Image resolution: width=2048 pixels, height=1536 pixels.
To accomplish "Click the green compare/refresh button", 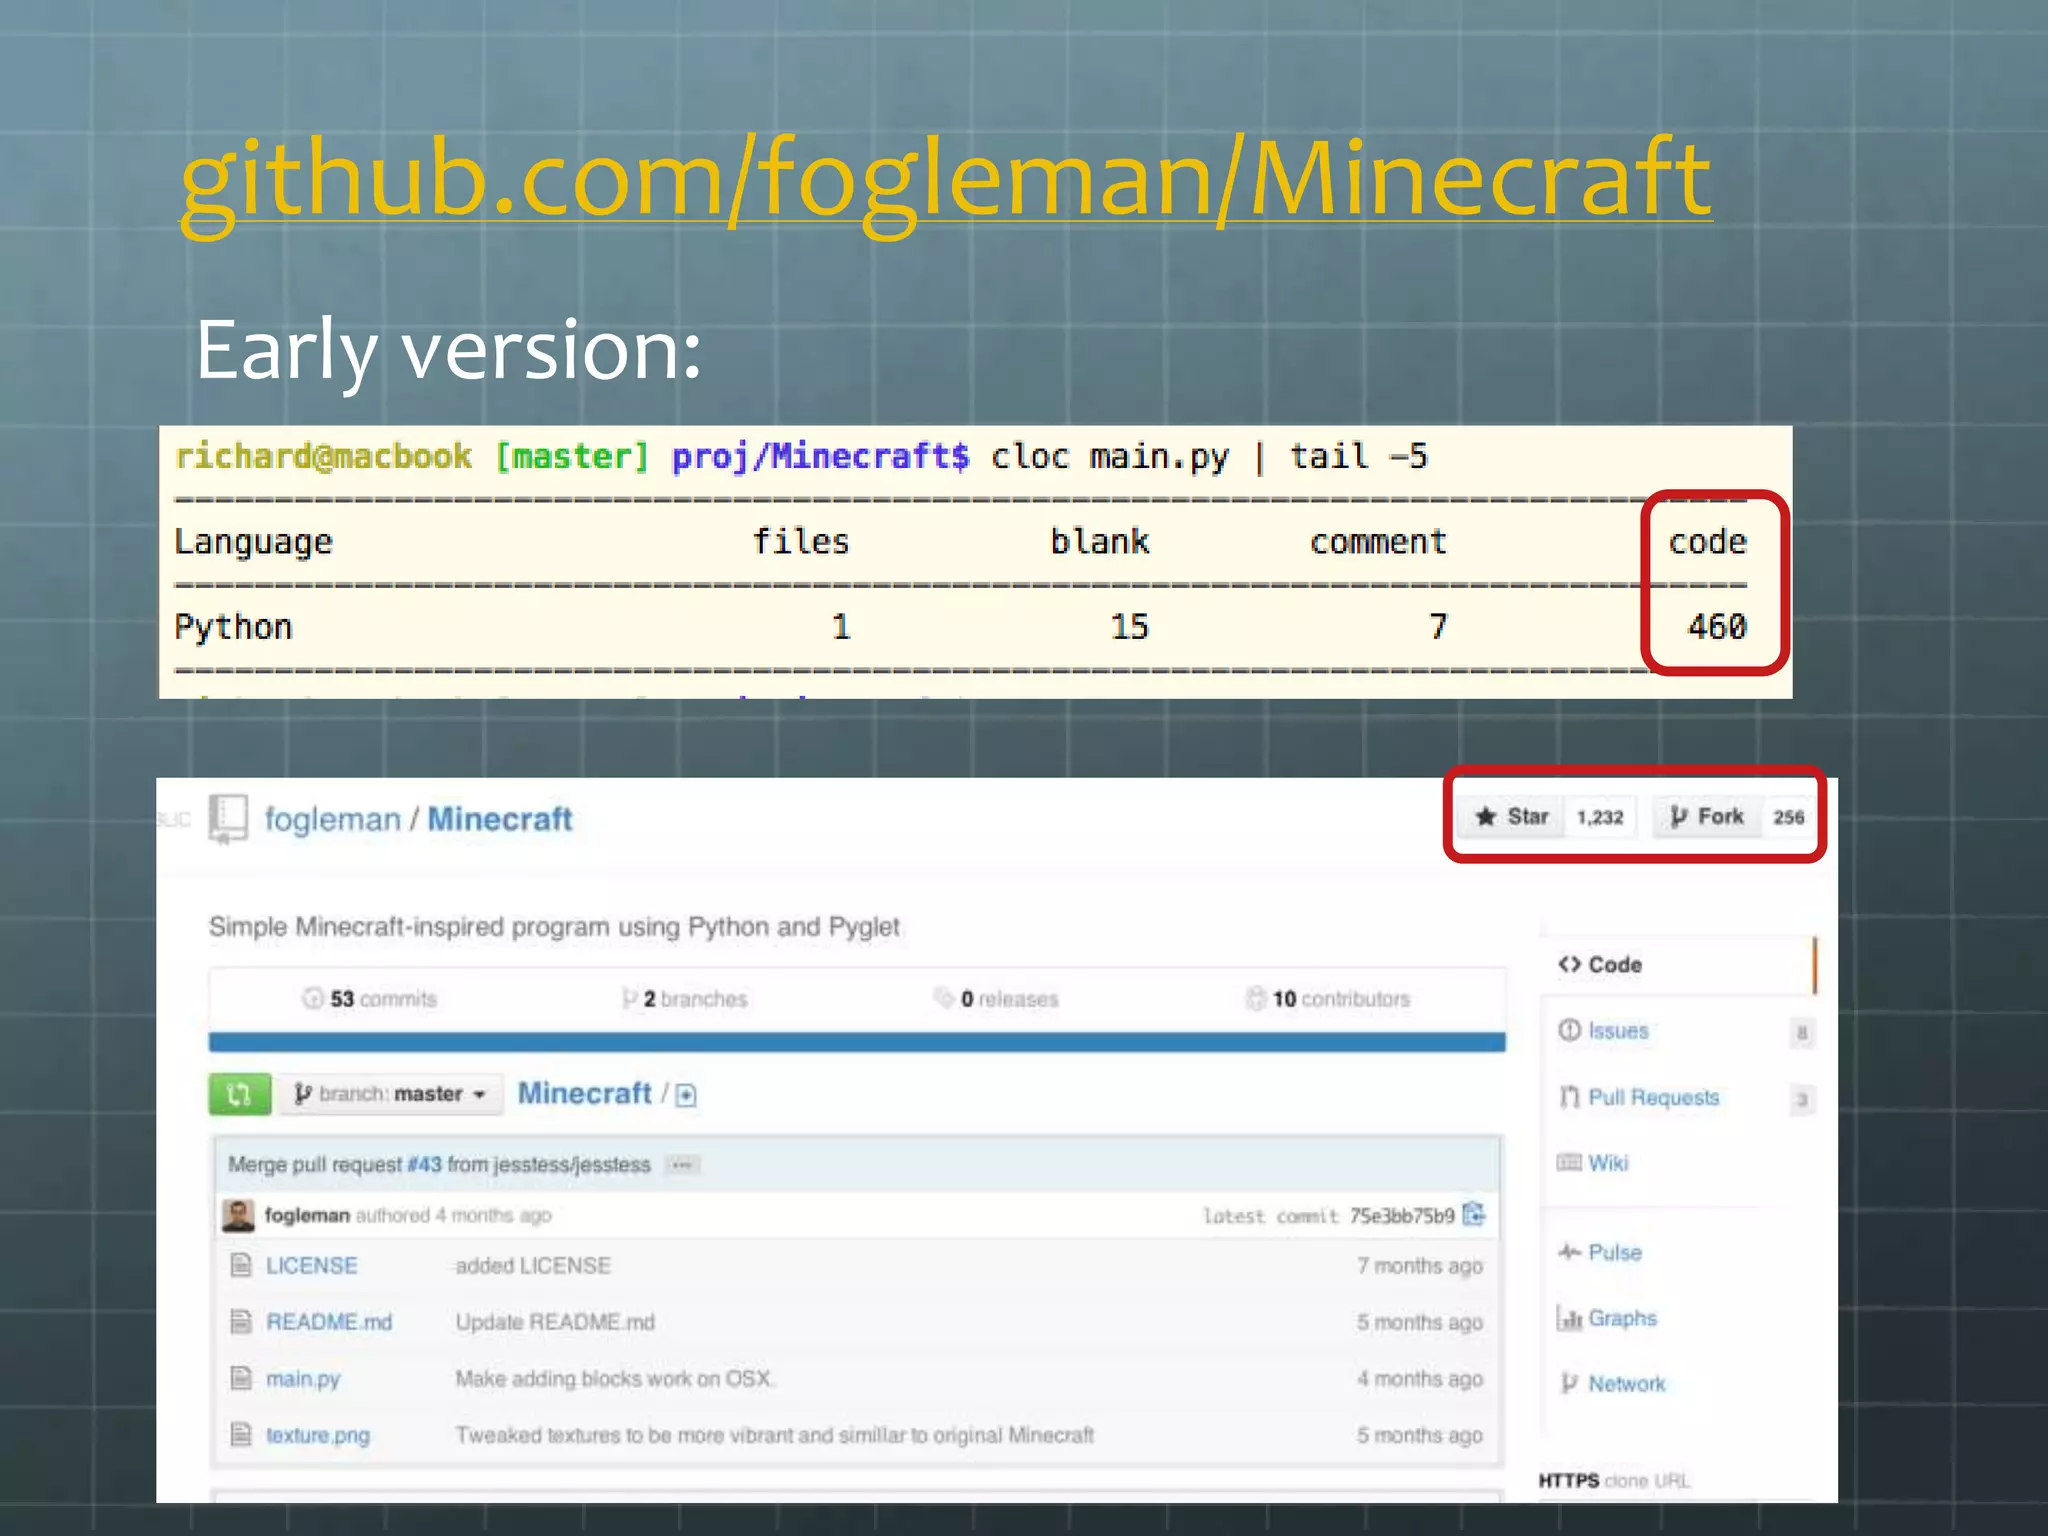I will click(x=239, y=1094).
